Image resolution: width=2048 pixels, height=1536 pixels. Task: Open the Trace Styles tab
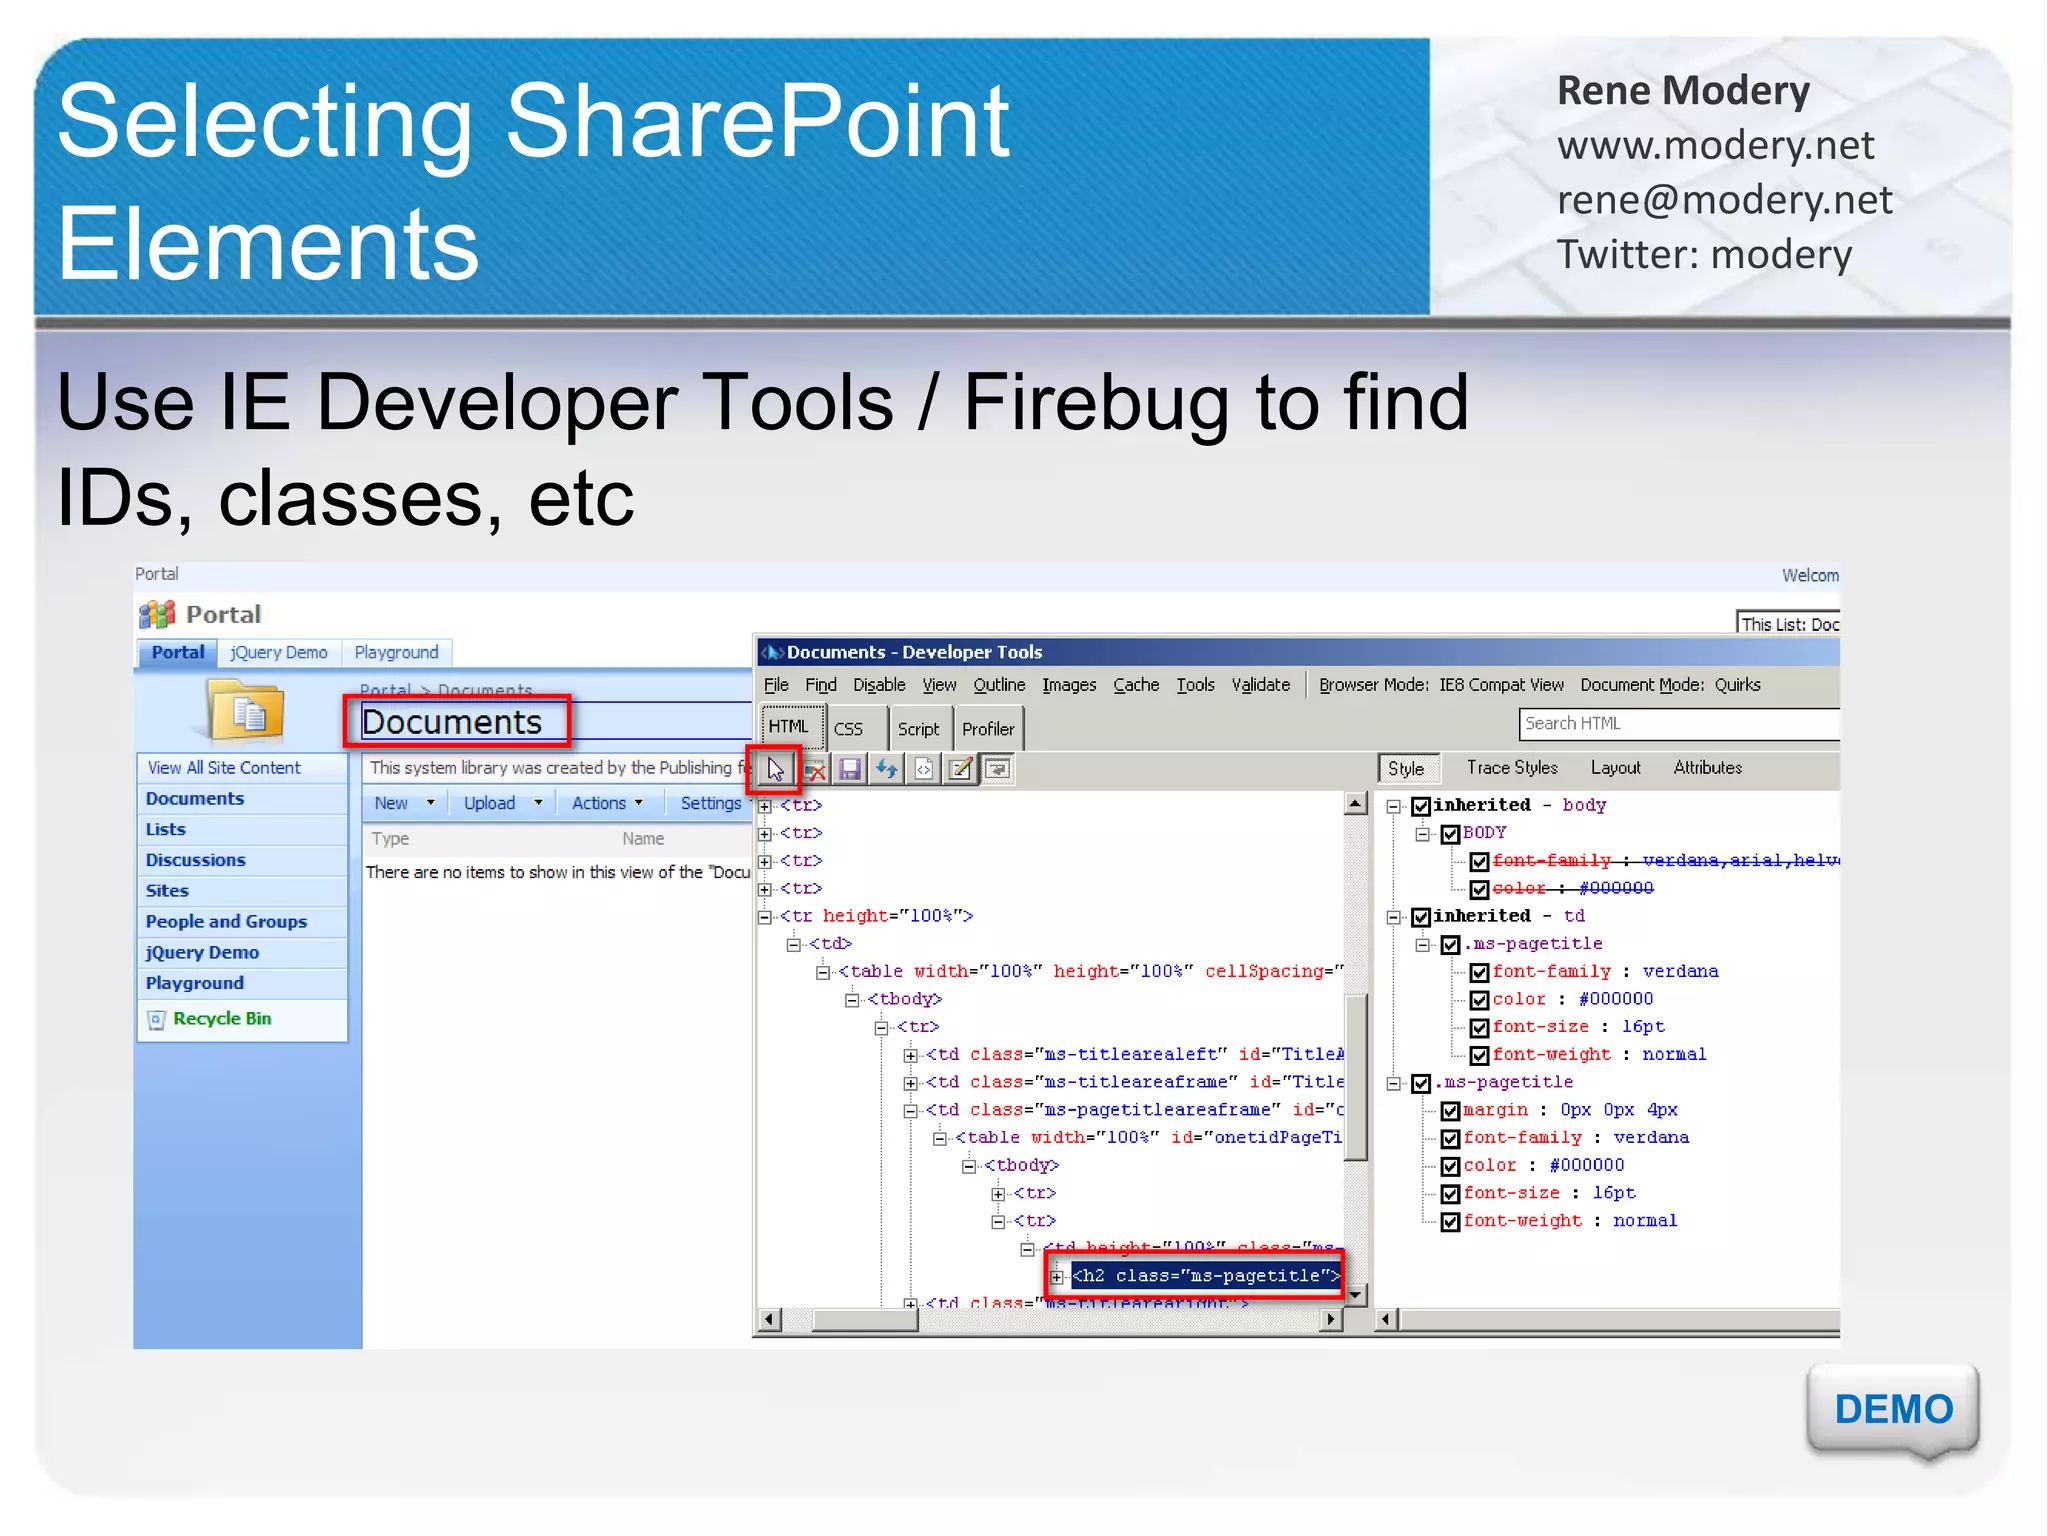(1512, 768)
